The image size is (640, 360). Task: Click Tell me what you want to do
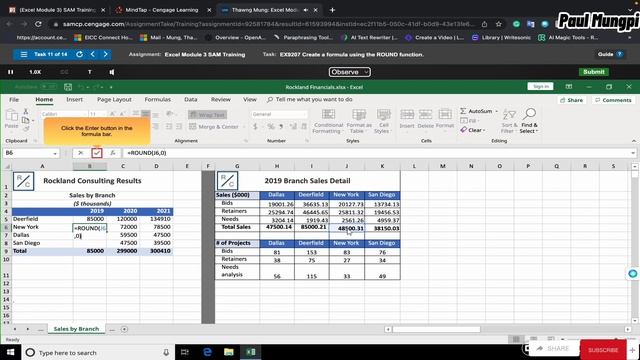310,100
